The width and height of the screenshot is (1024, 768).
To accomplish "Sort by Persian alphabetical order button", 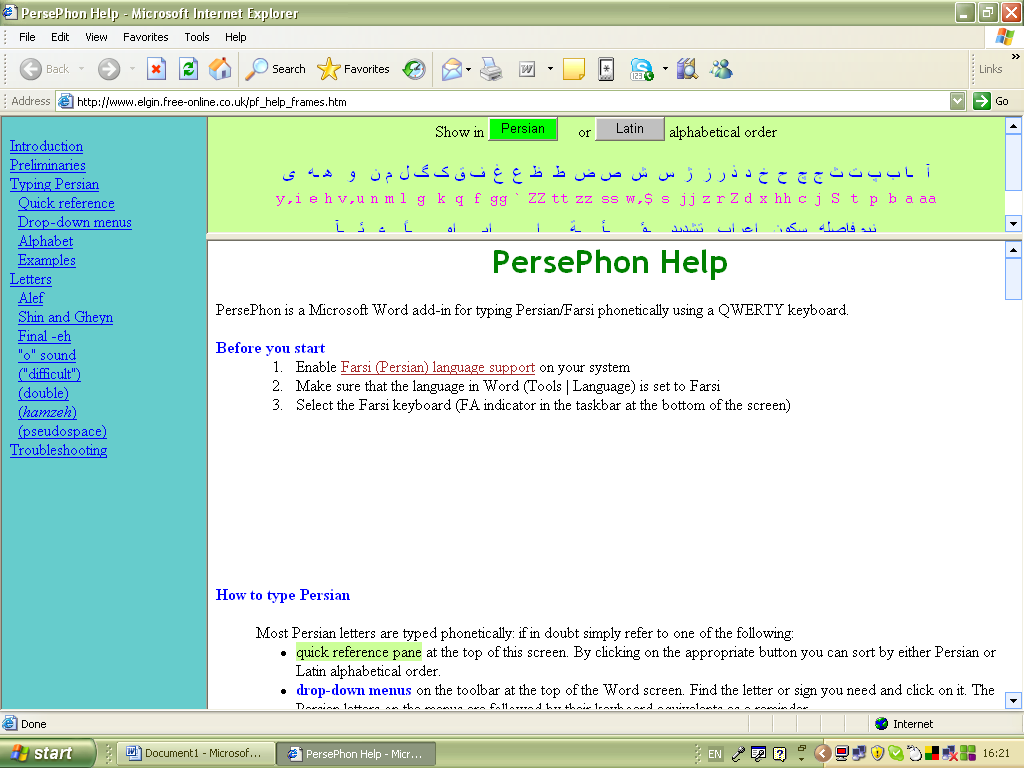I will click(x=522, y=129).
